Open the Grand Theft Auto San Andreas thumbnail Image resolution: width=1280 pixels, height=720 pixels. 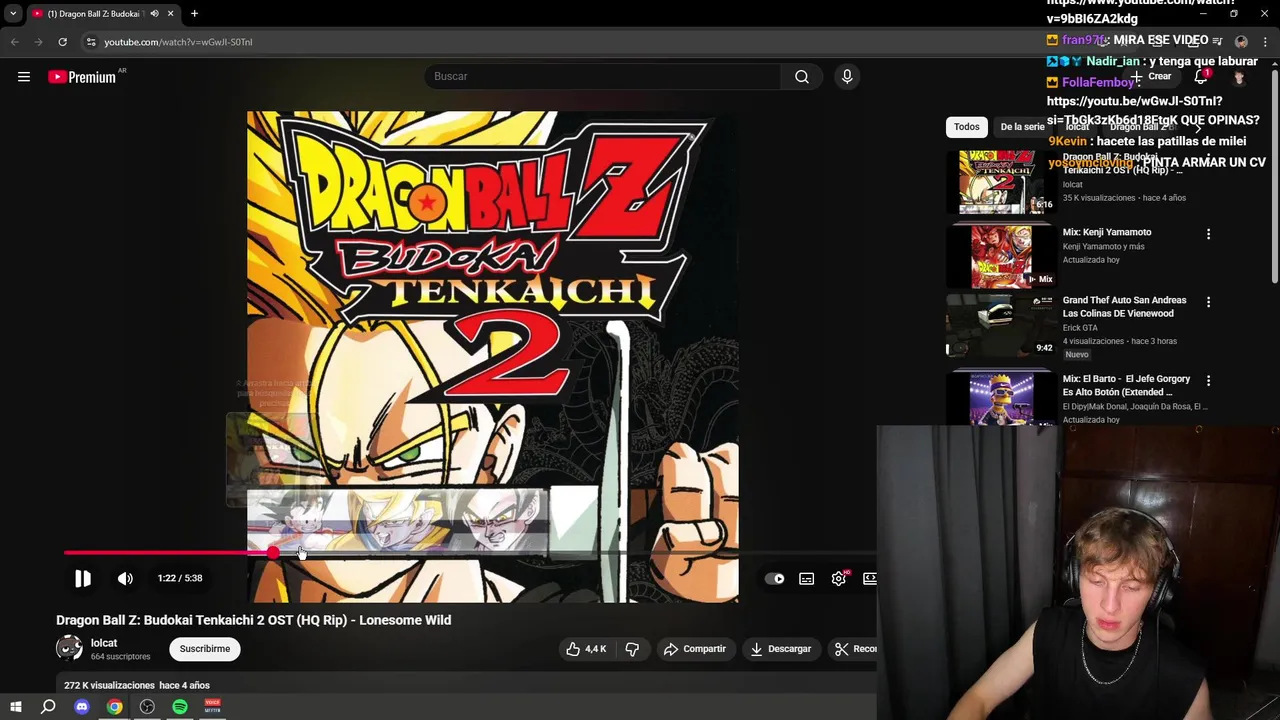(x=1001, y=325)
